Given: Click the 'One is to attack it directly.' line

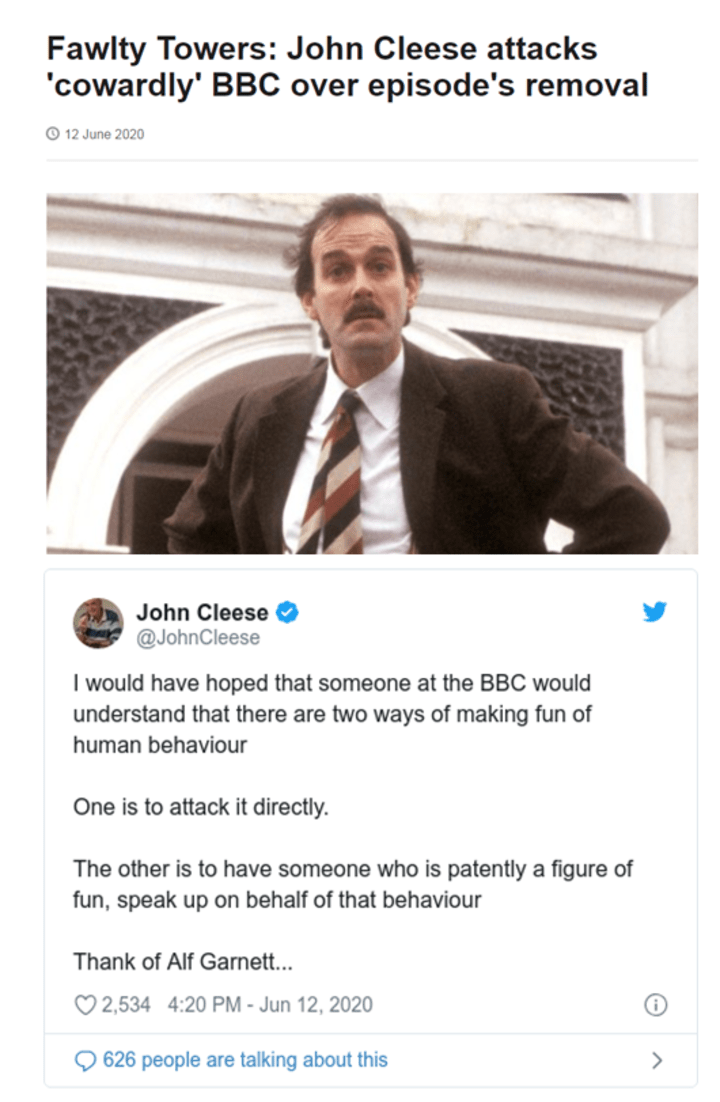Looking at the screenshot, I should coord(200,806).
